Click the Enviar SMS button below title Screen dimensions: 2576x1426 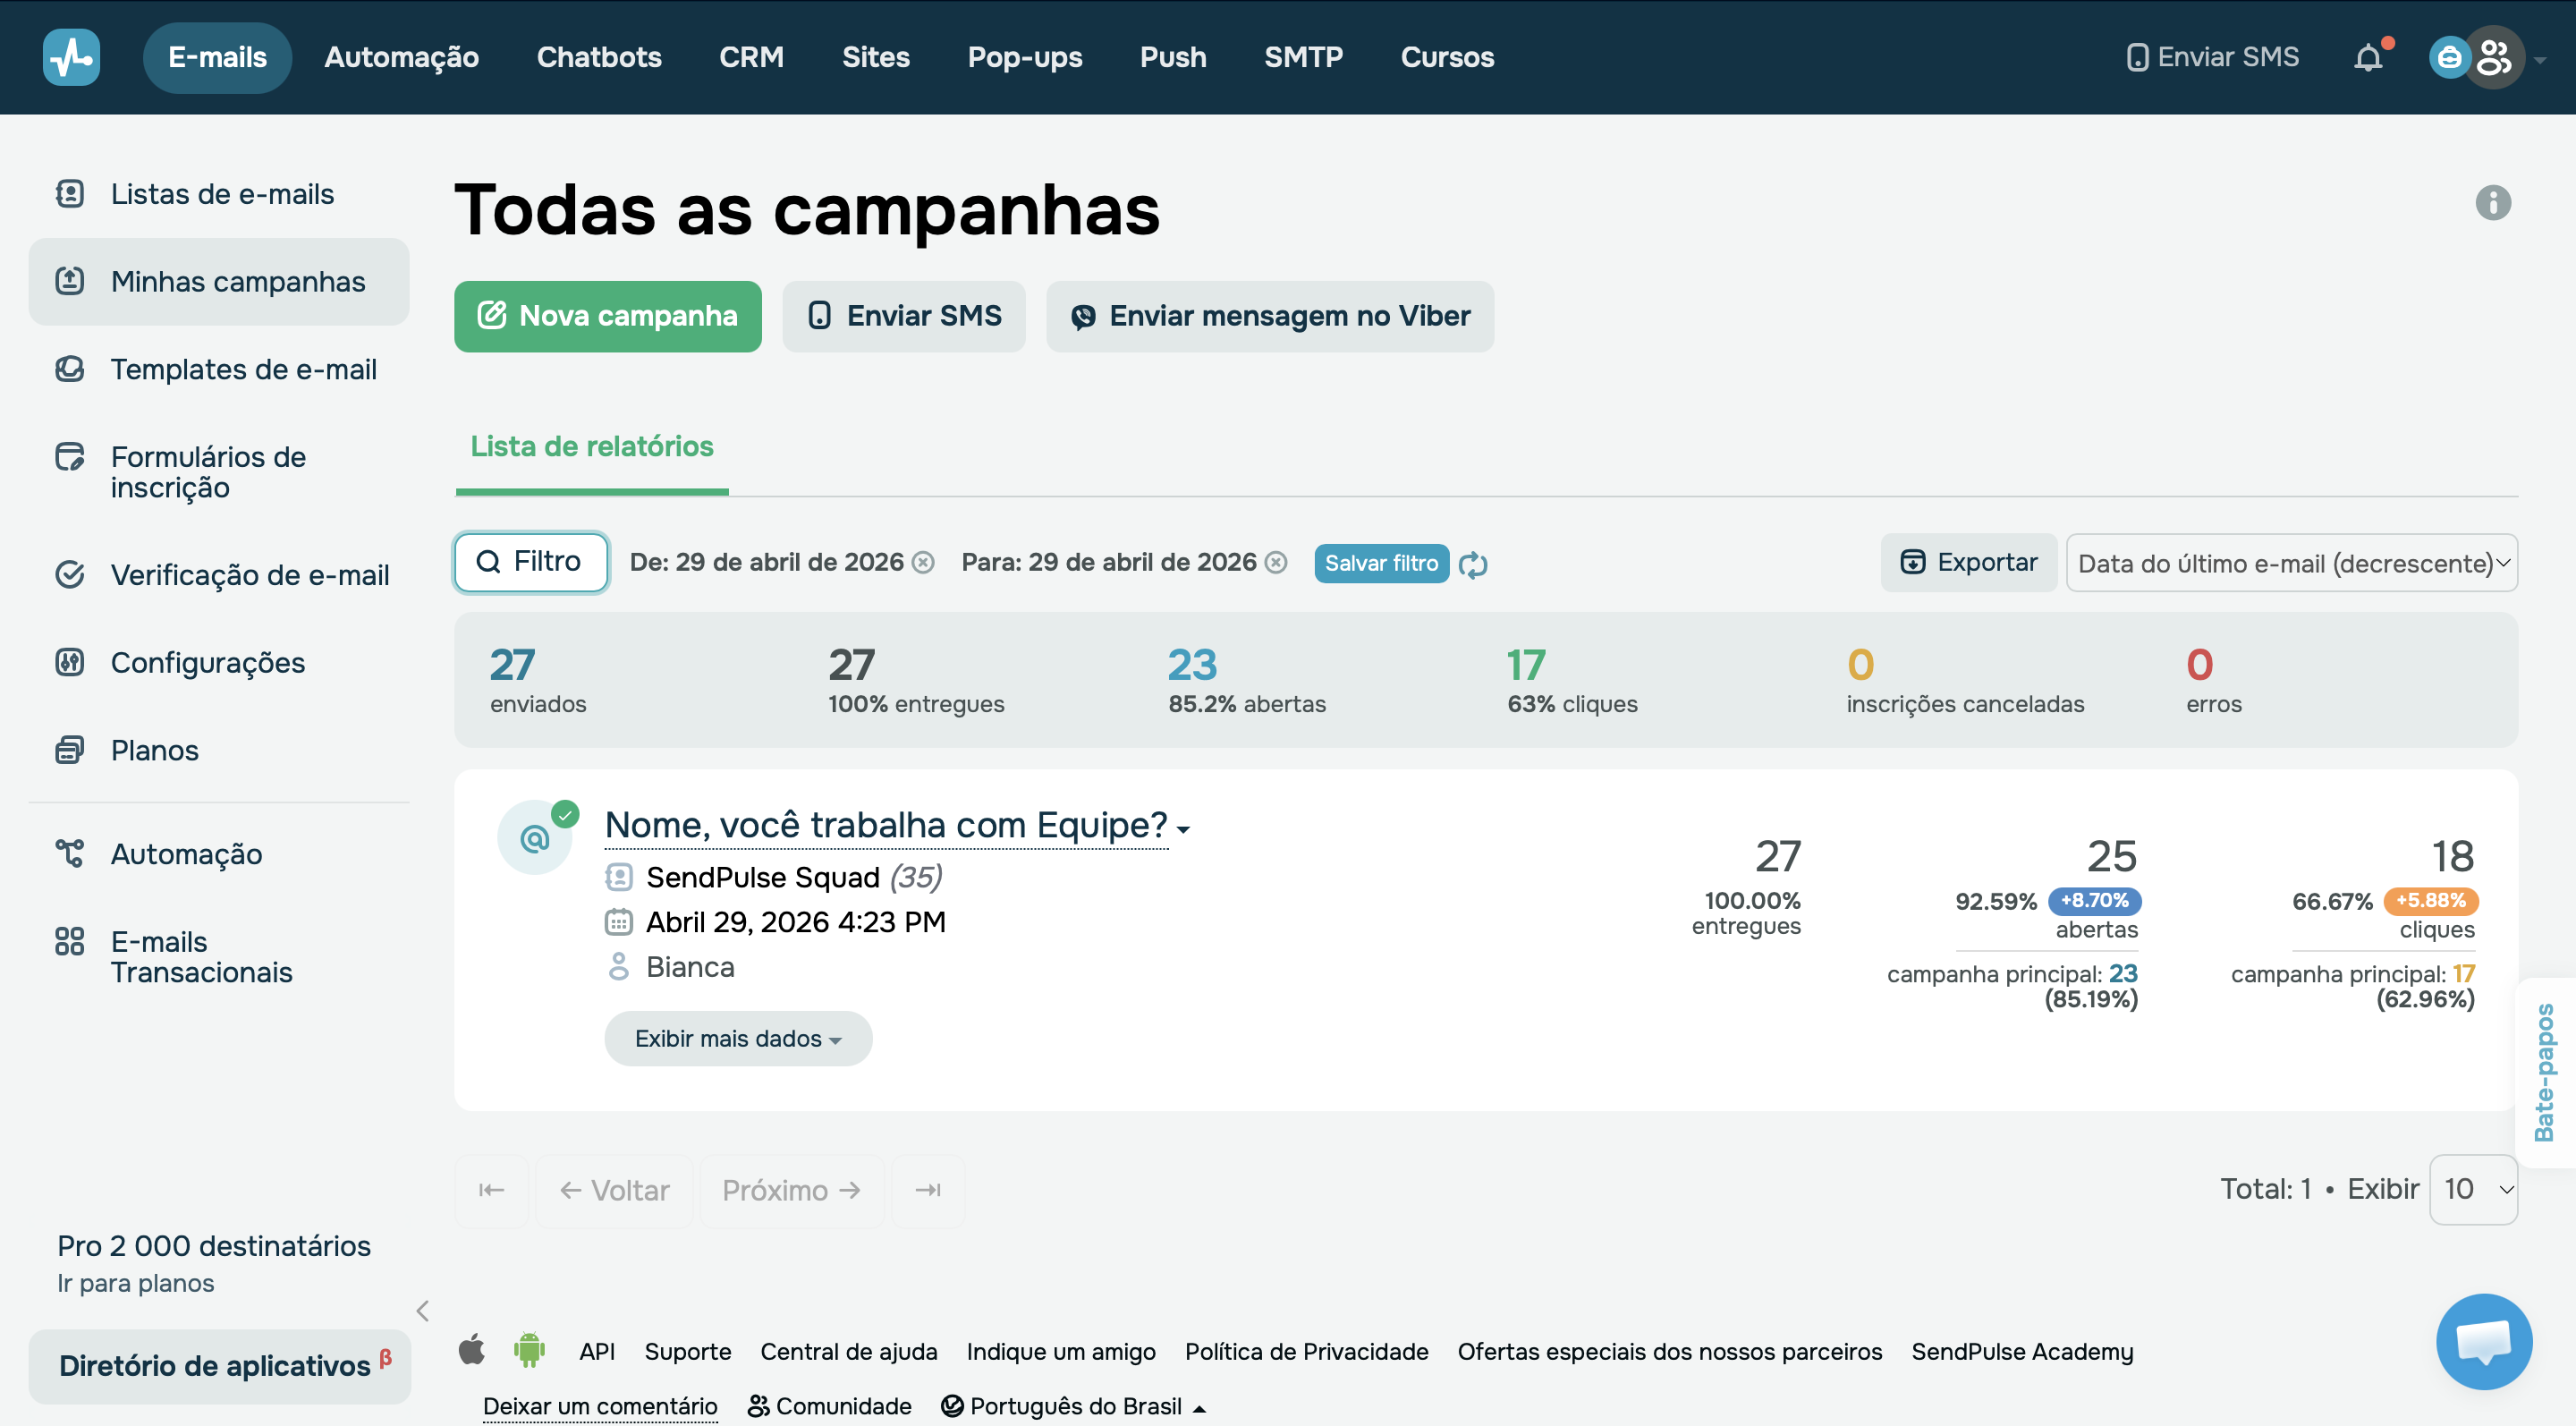coord(904,316)
